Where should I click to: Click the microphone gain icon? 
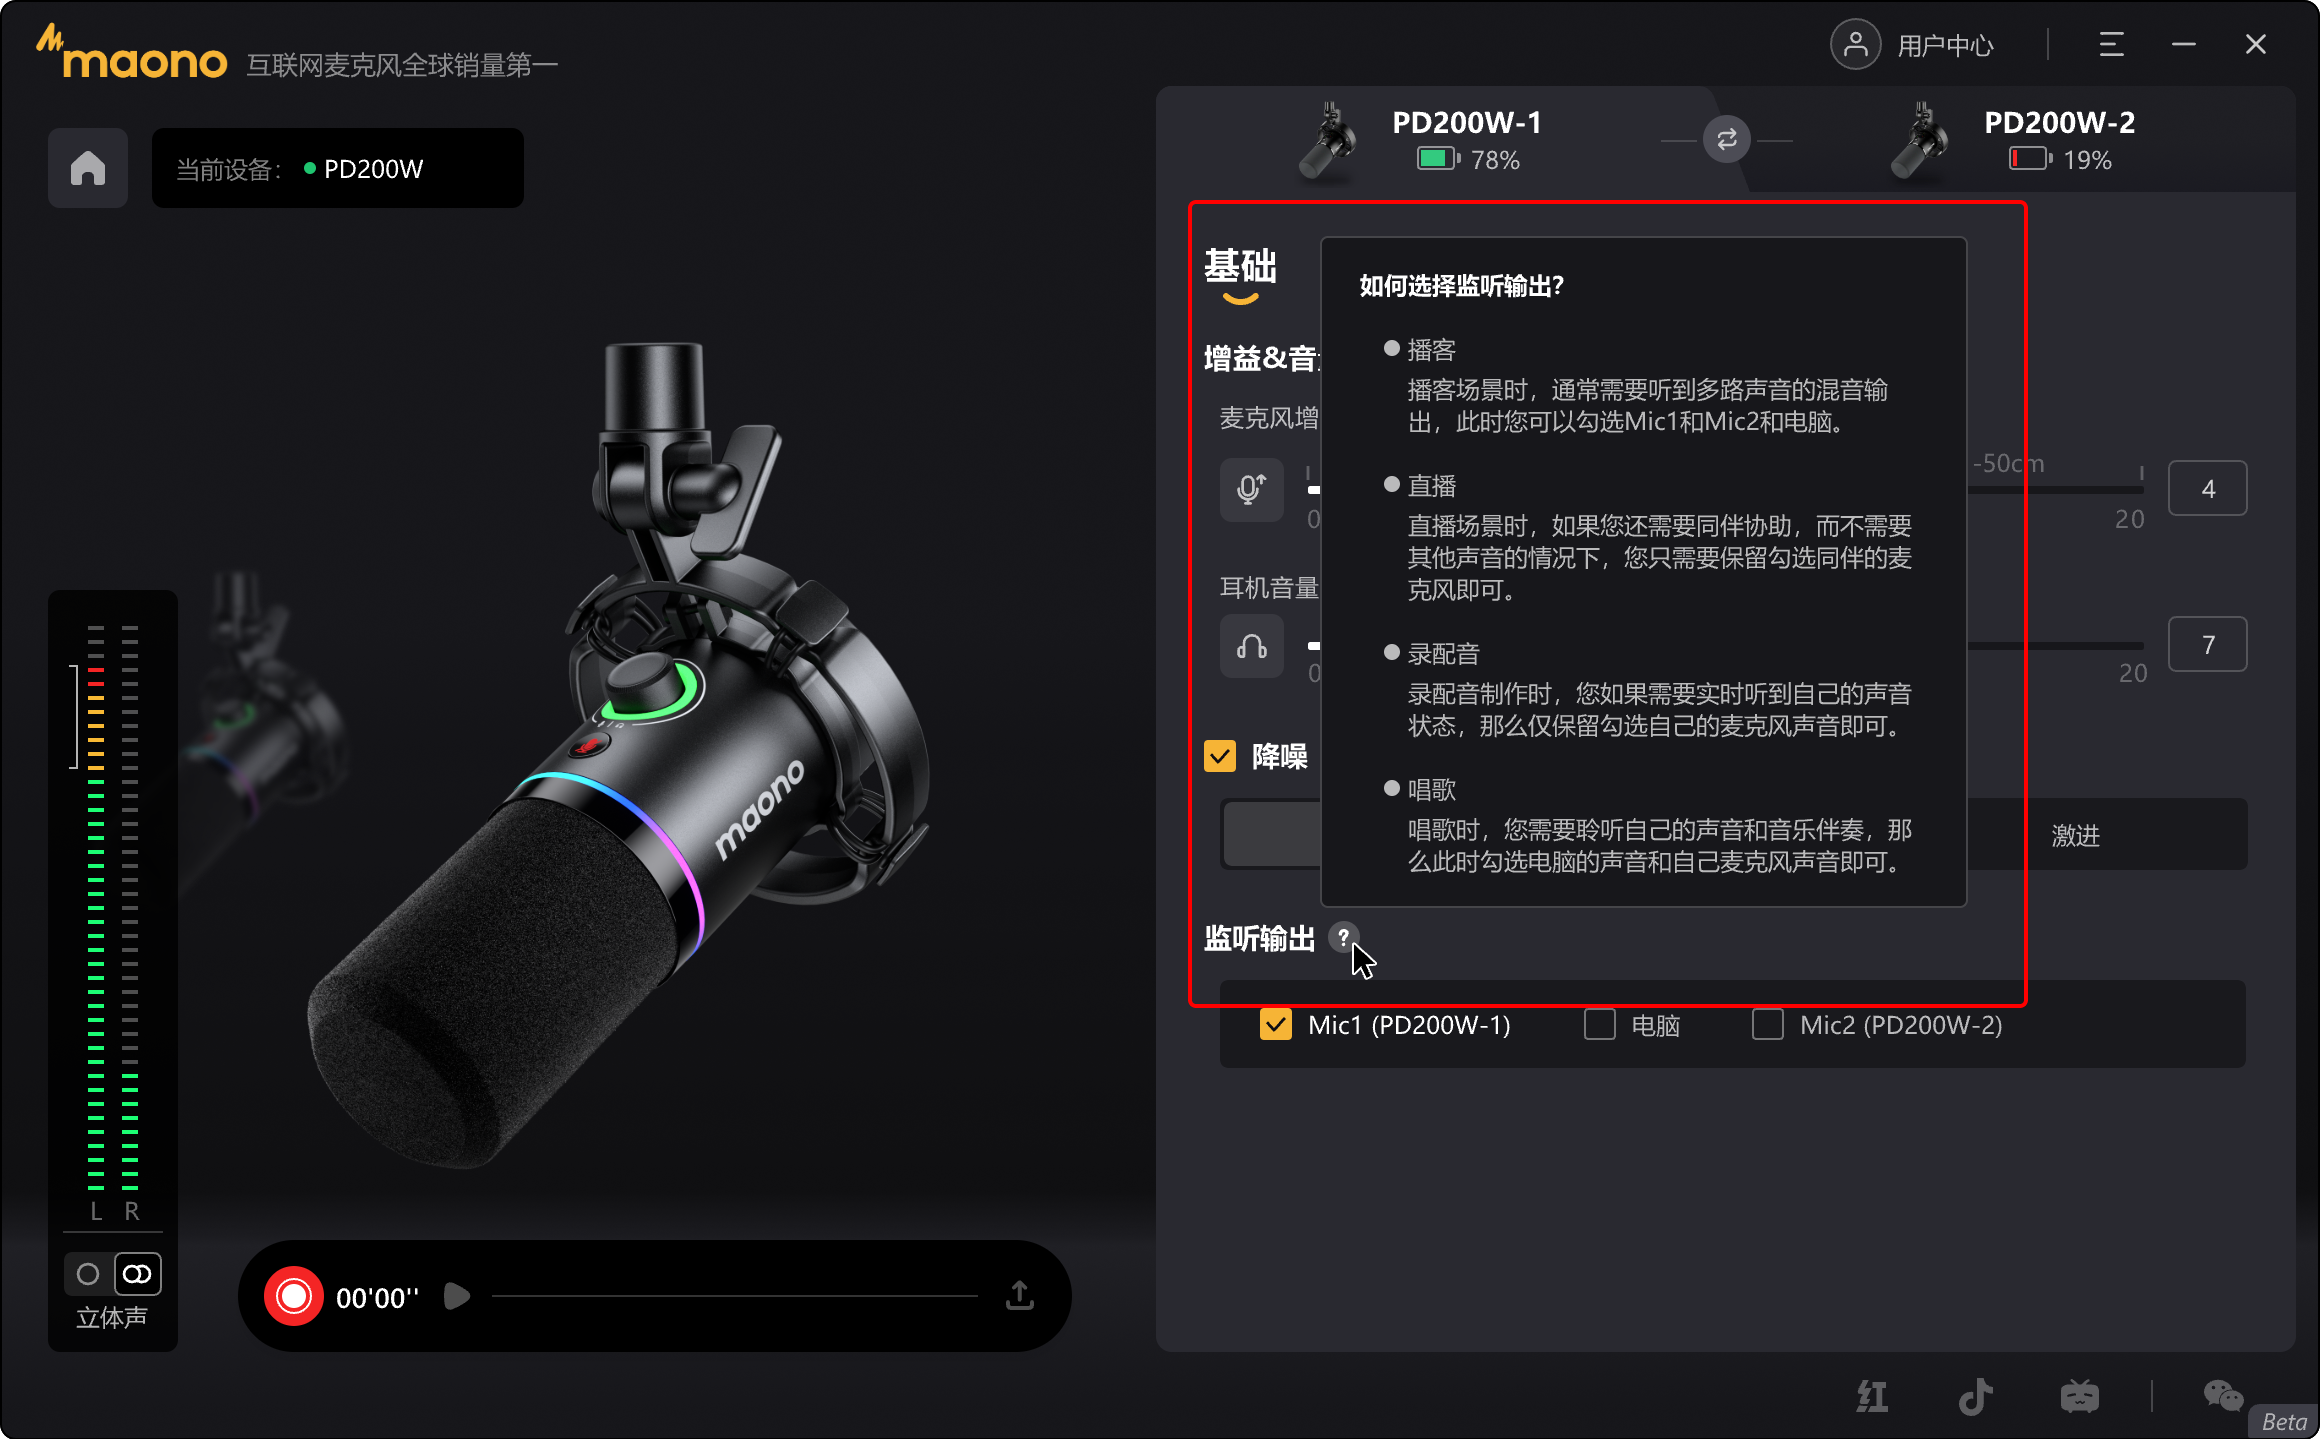pyautogui.click(x=1252, y=489)
